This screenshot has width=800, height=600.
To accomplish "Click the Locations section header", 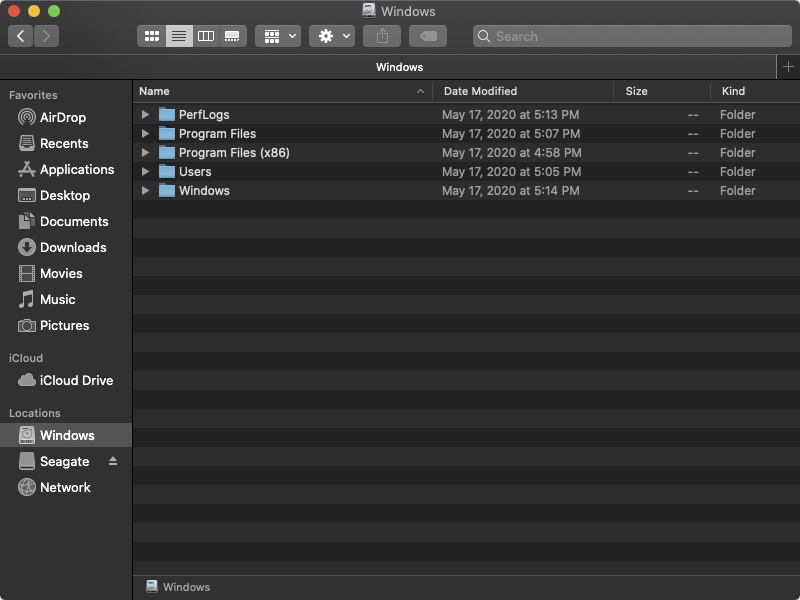I will click(x=35, y=413).
